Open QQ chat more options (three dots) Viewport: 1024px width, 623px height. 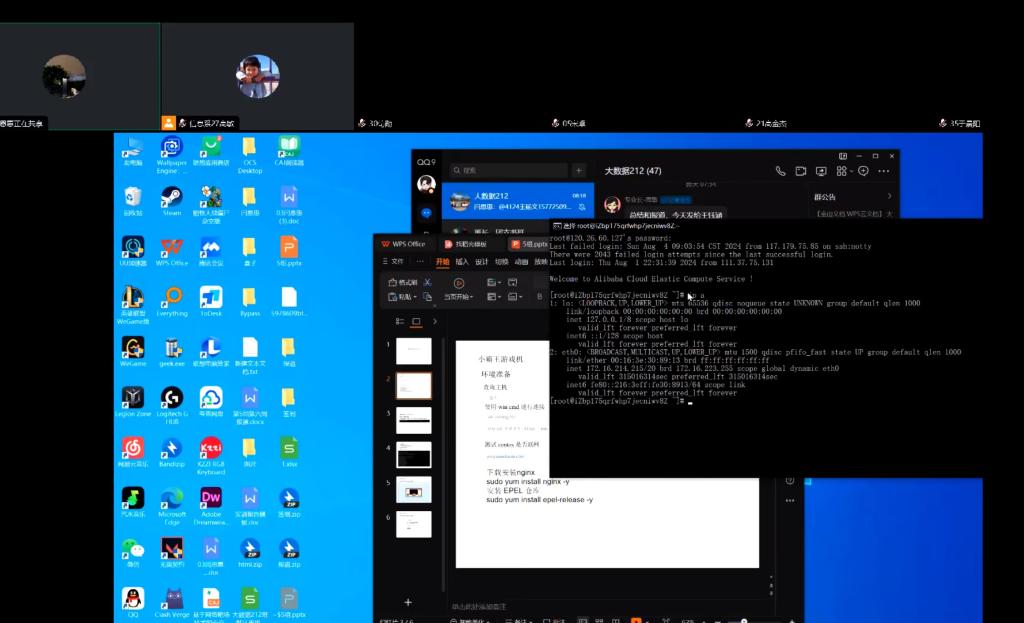pos(887,171)
